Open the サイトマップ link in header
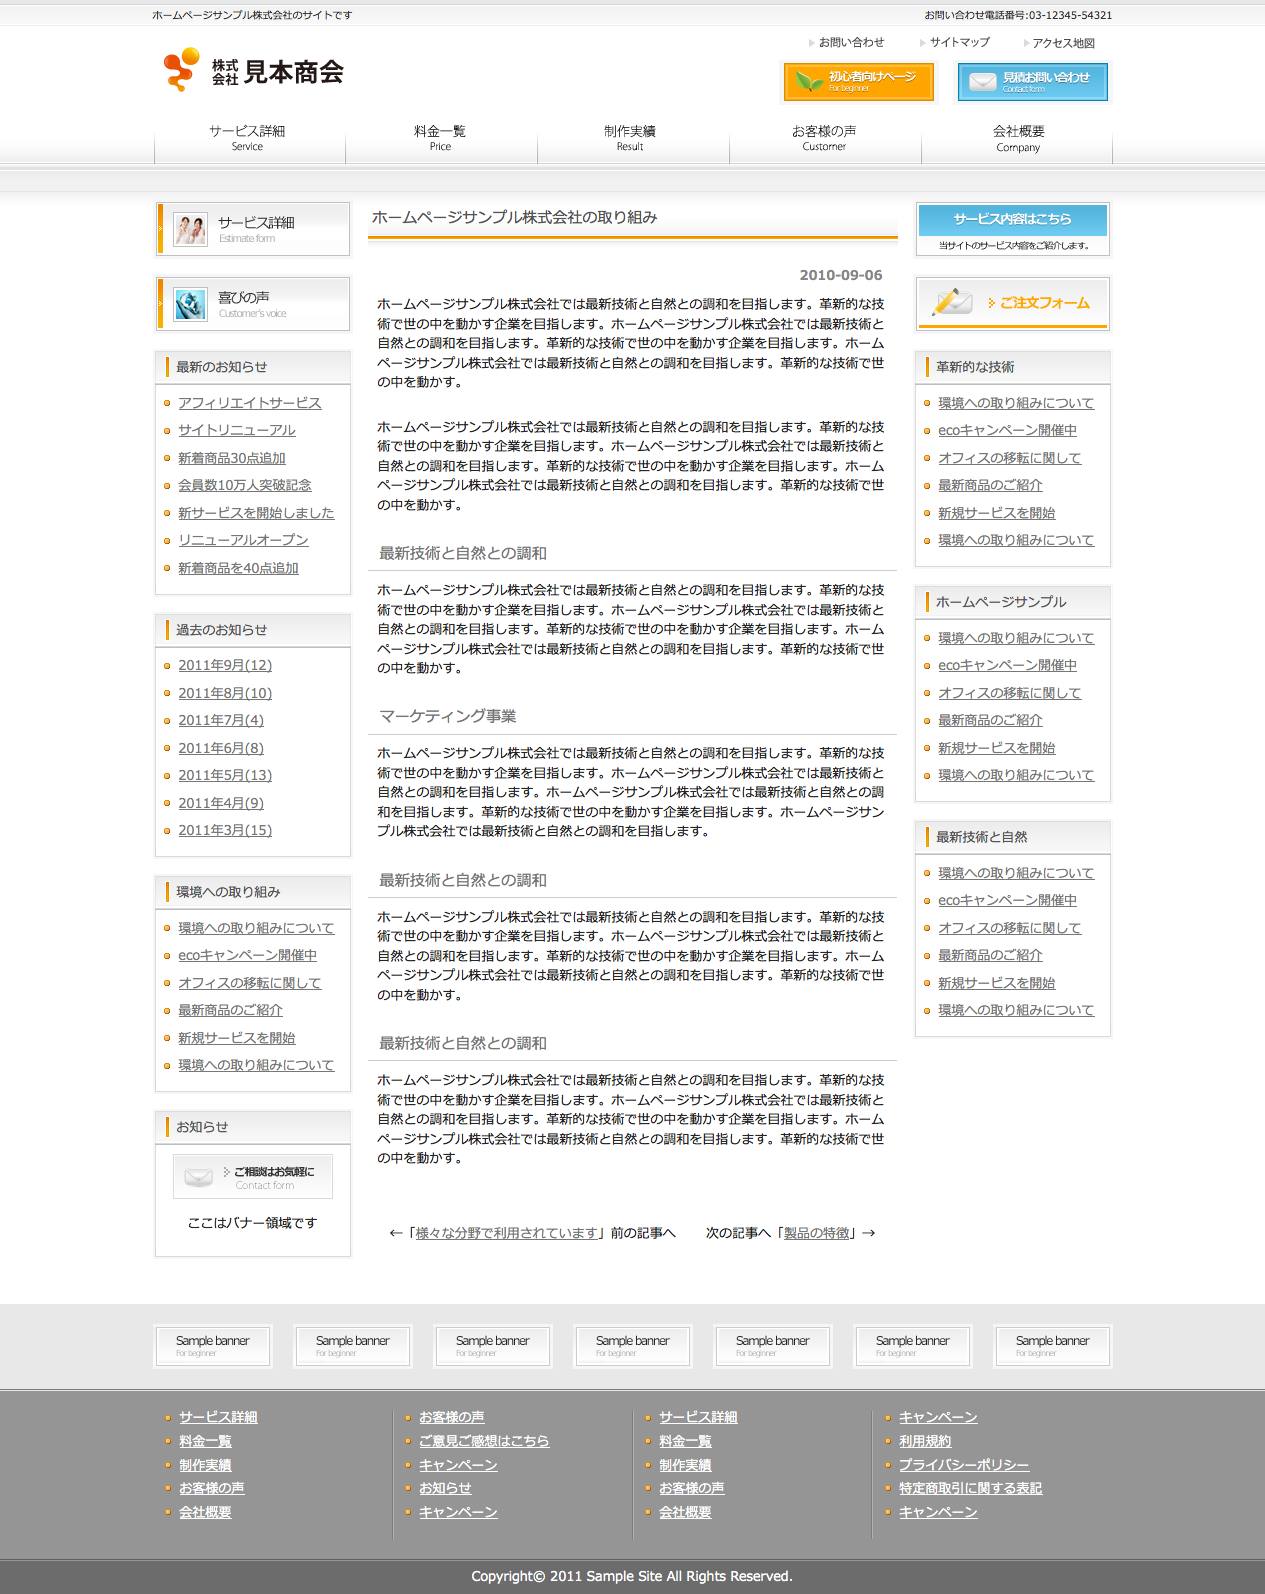 (959, 42)
